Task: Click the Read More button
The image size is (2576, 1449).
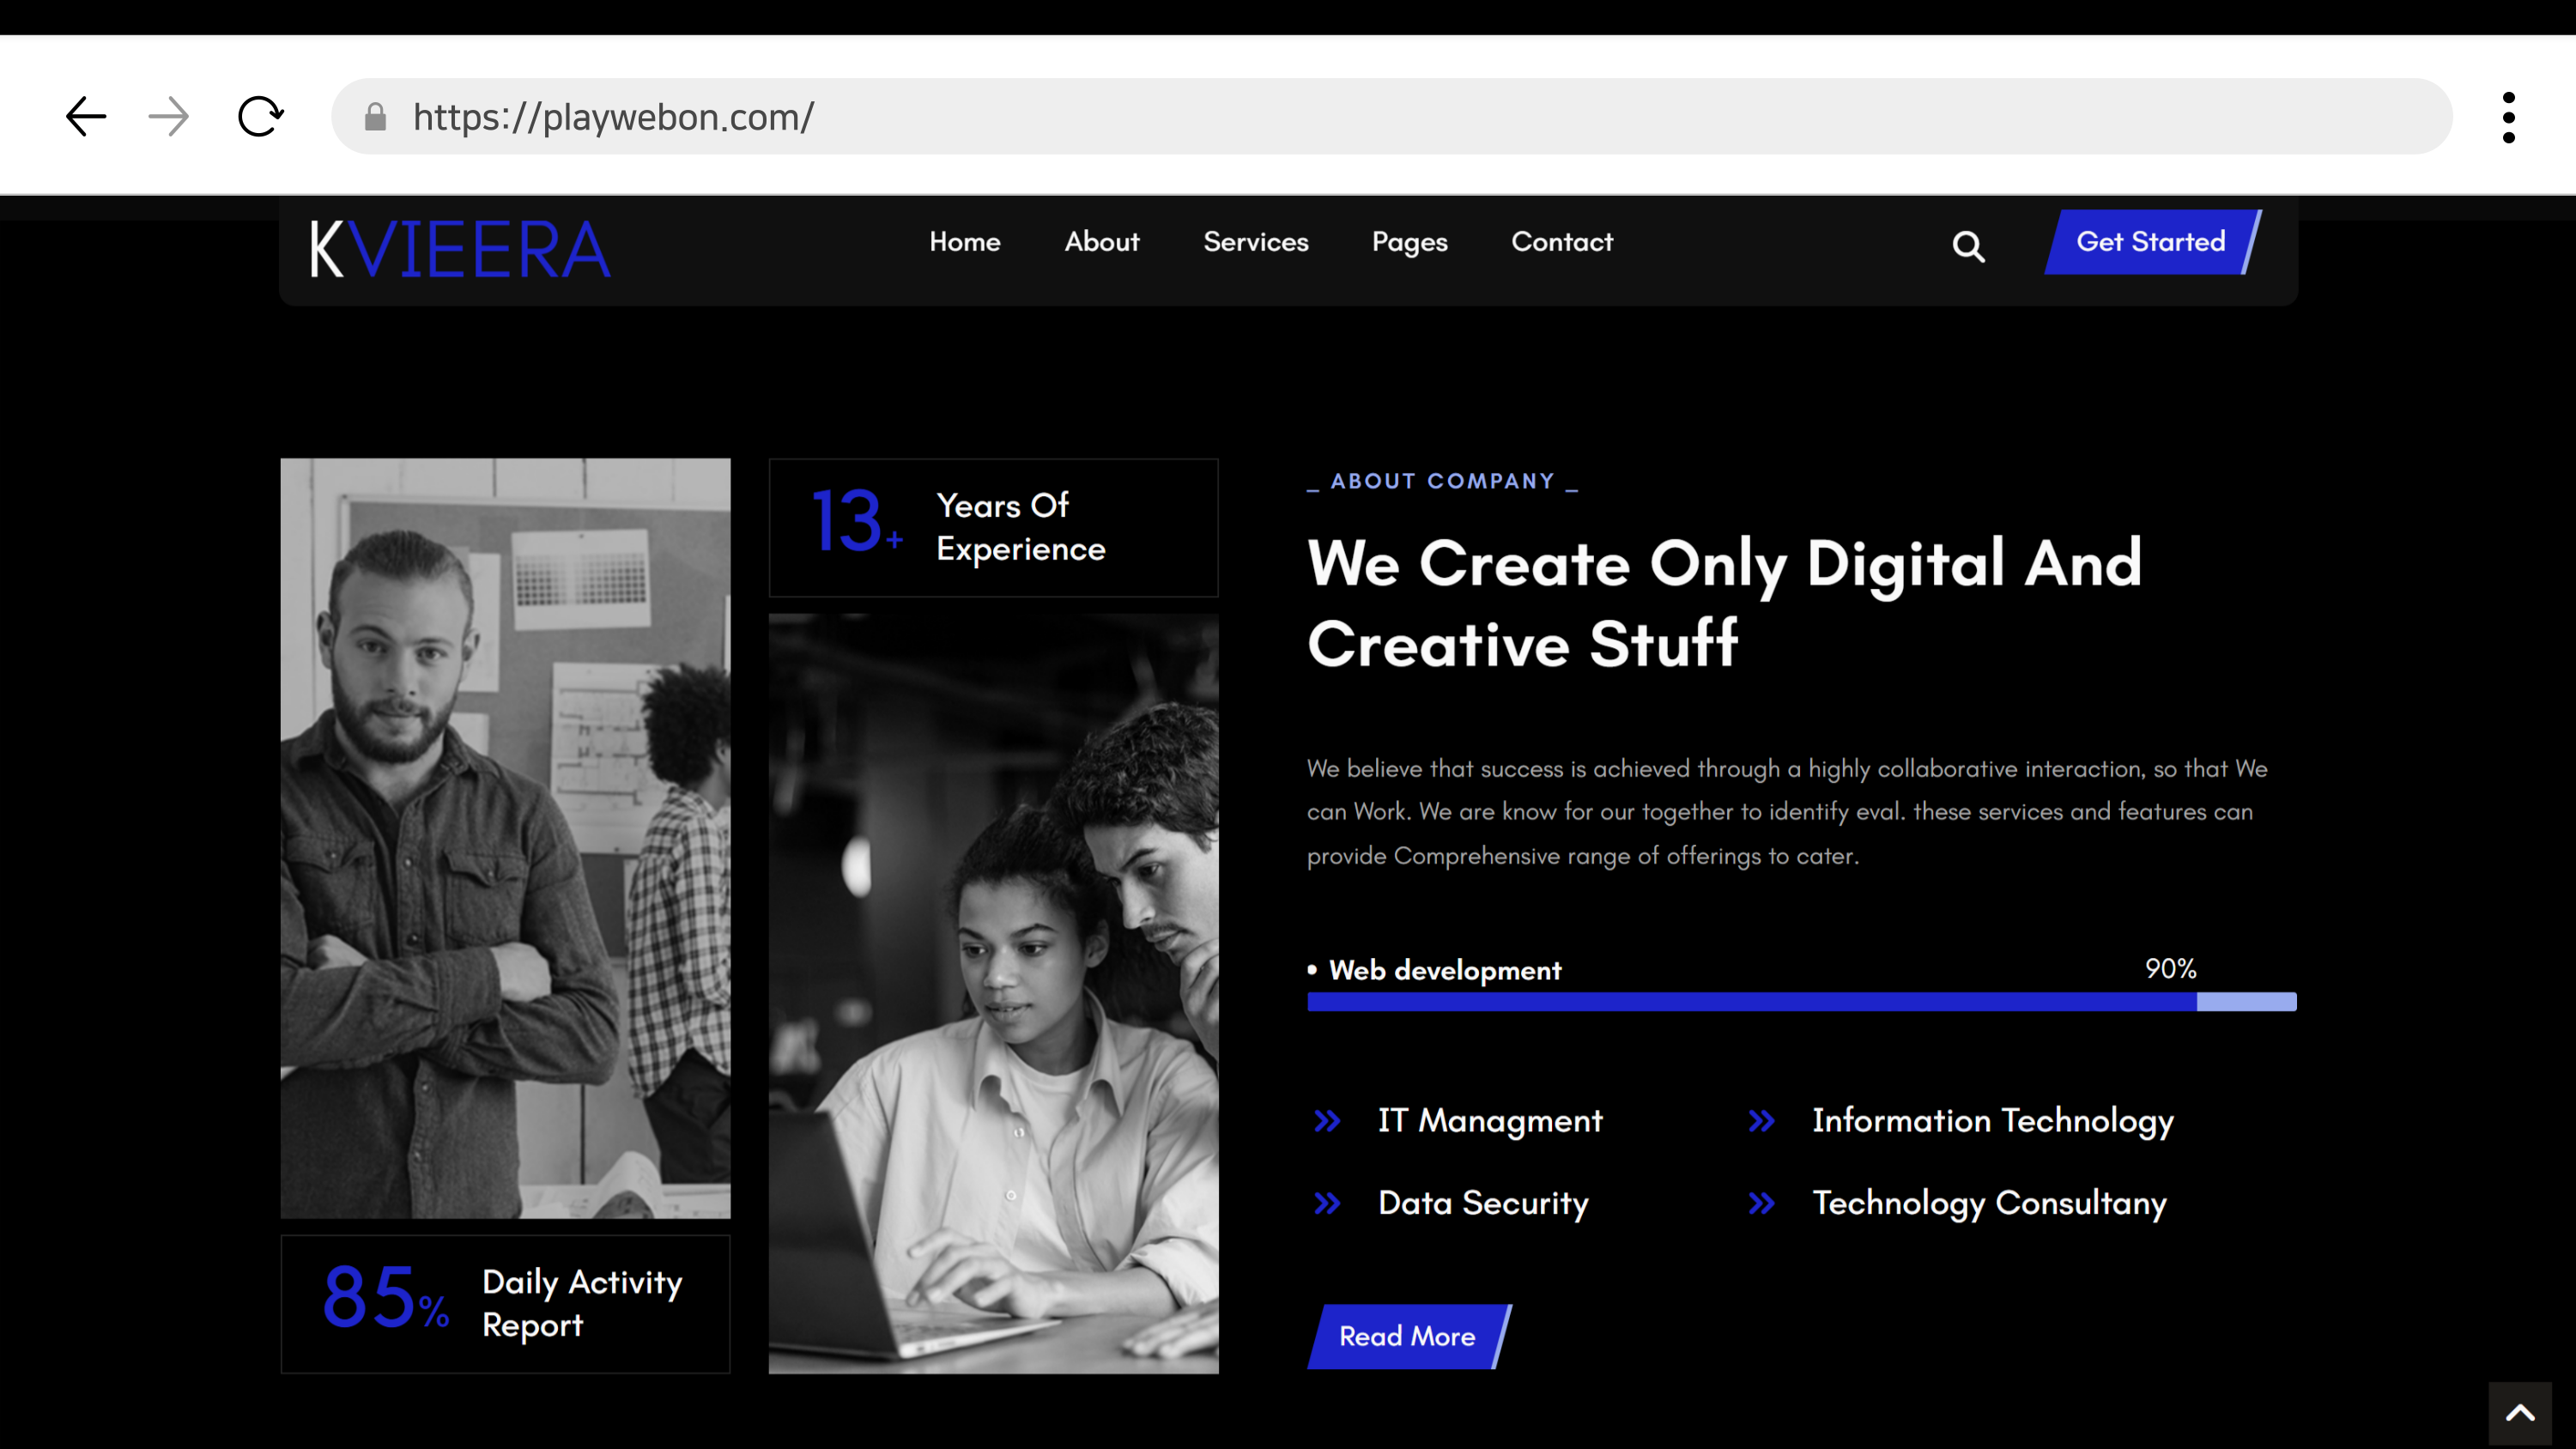Action: point(1407,1336)
